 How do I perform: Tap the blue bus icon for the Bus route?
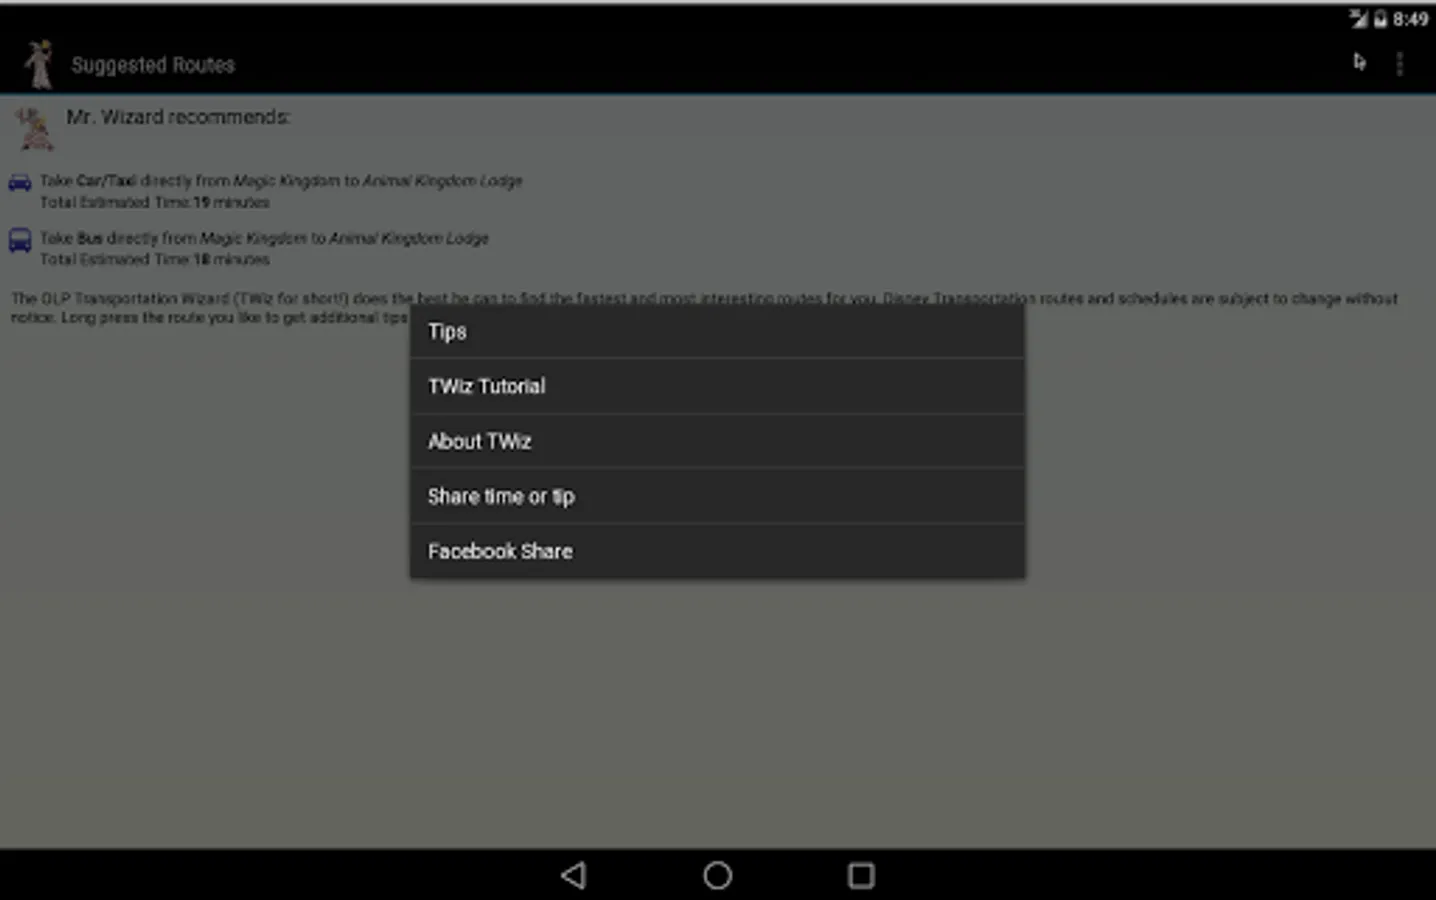(x=20, y=241)
